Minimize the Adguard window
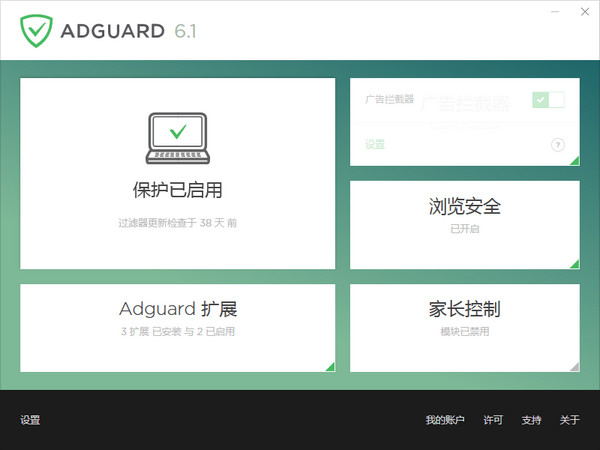600x450 pixels. [x=556, y=14]
